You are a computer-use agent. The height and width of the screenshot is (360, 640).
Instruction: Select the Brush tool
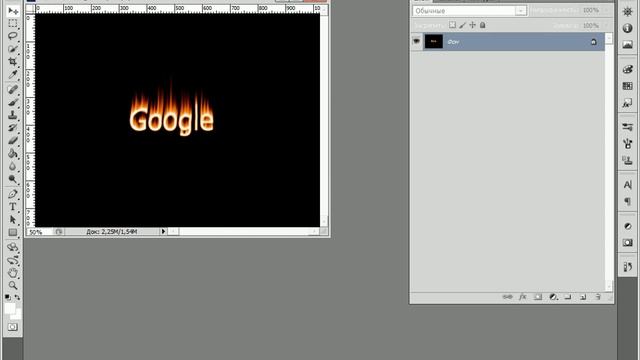tap(13, 102)
